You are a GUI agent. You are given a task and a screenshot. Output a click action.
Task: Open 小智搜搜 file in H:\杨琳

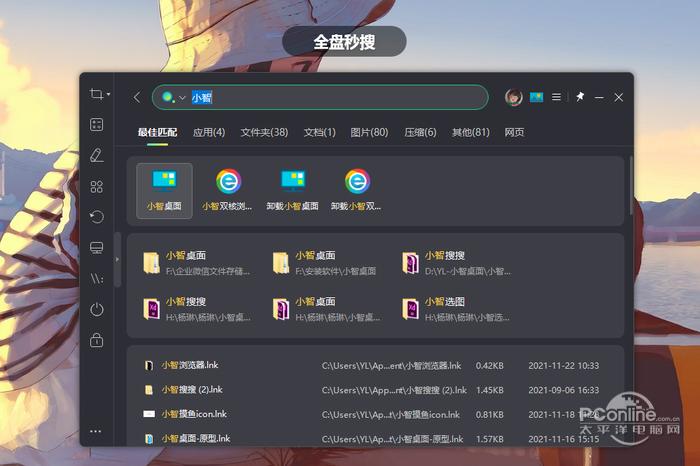[x=196, y=309]
